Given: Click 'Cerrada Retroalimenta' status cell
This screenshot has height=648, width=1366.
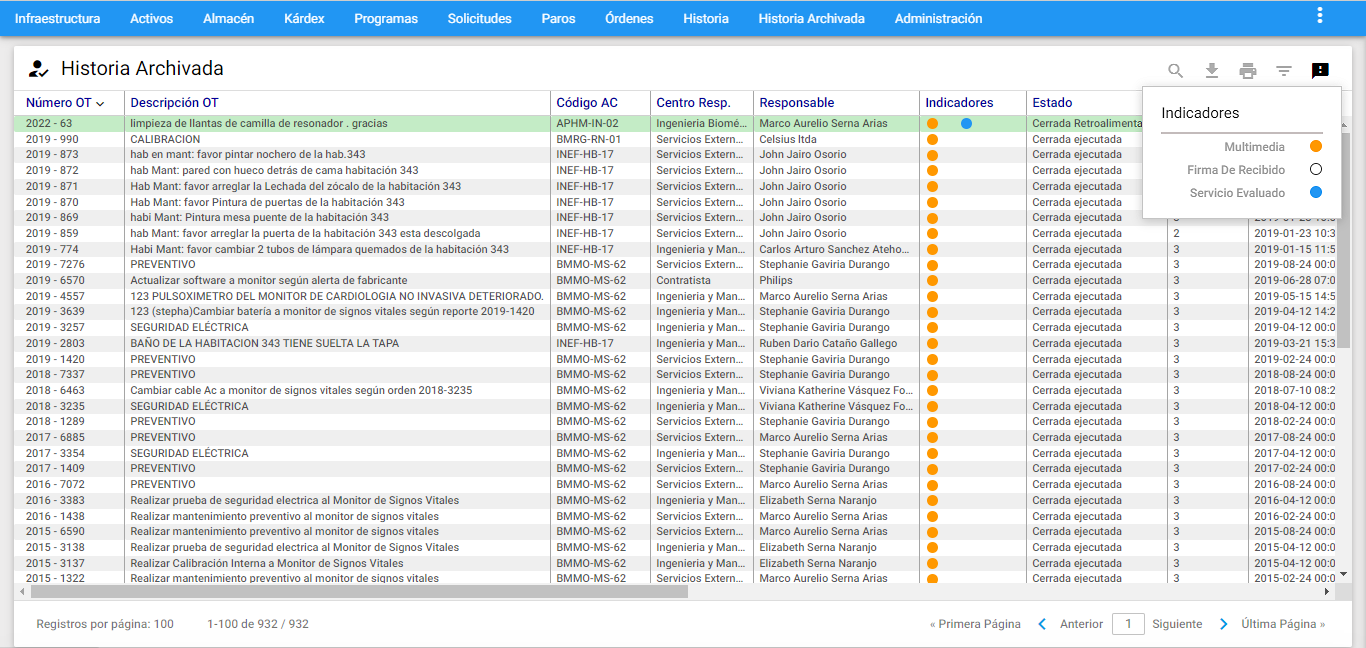Looking at the screenshot, I should point(1087,123).
